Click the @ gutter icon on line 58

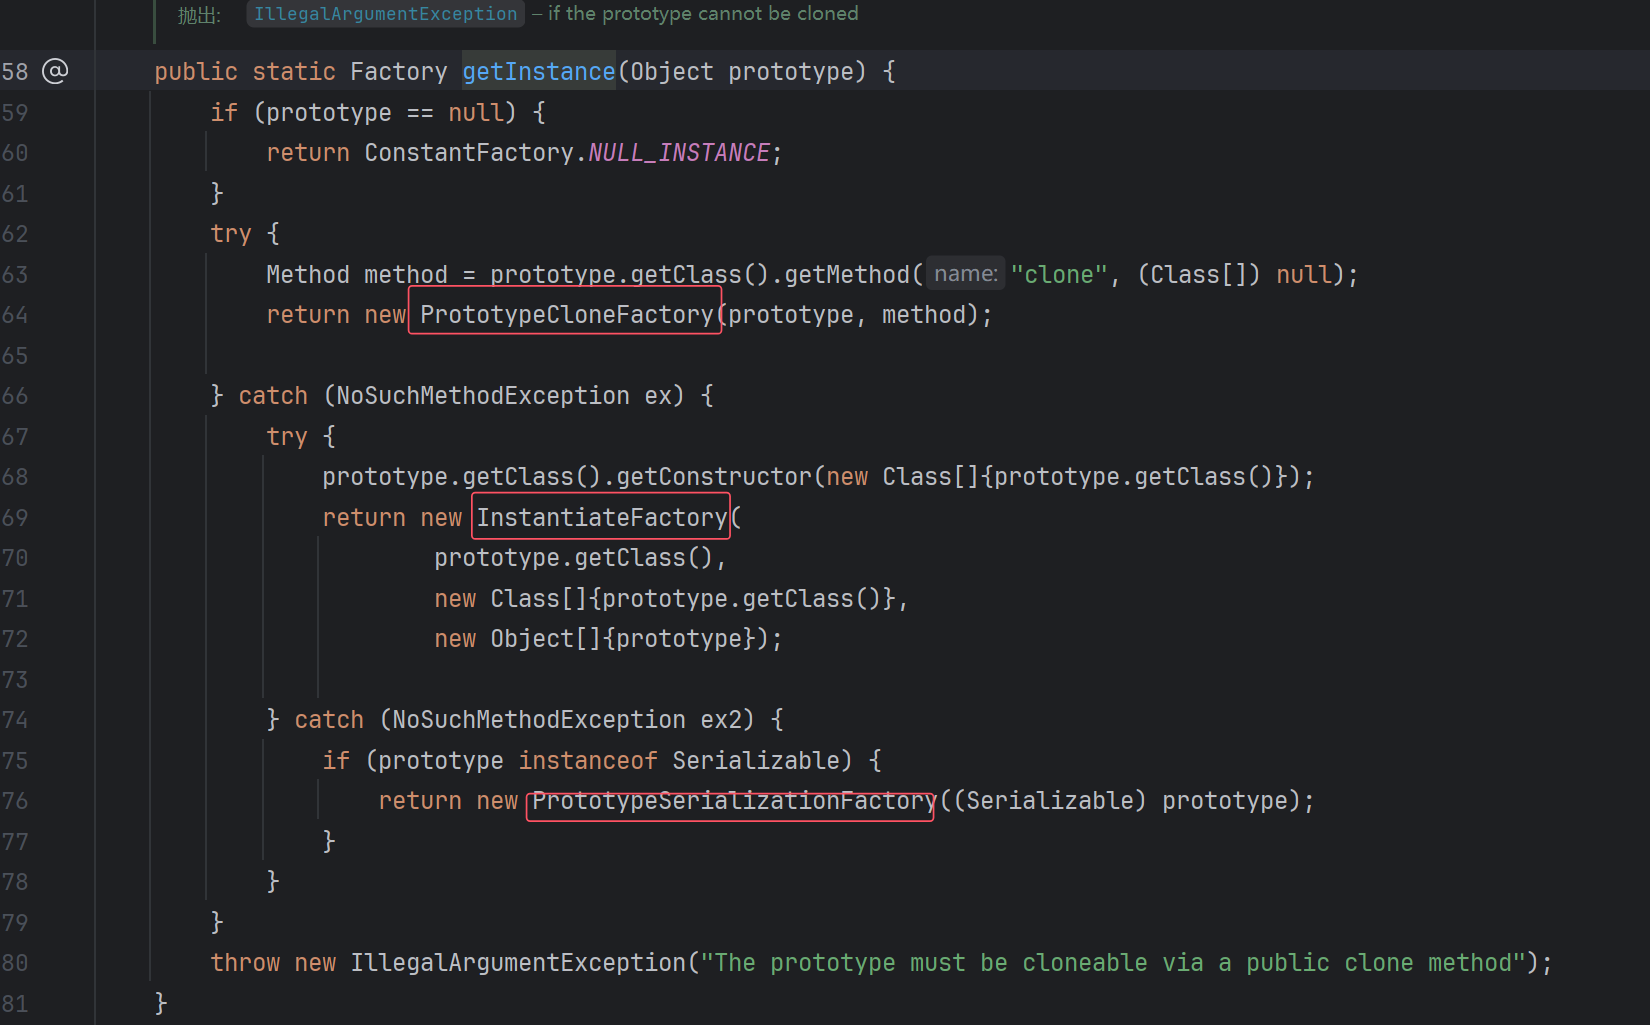coord(55,71)
